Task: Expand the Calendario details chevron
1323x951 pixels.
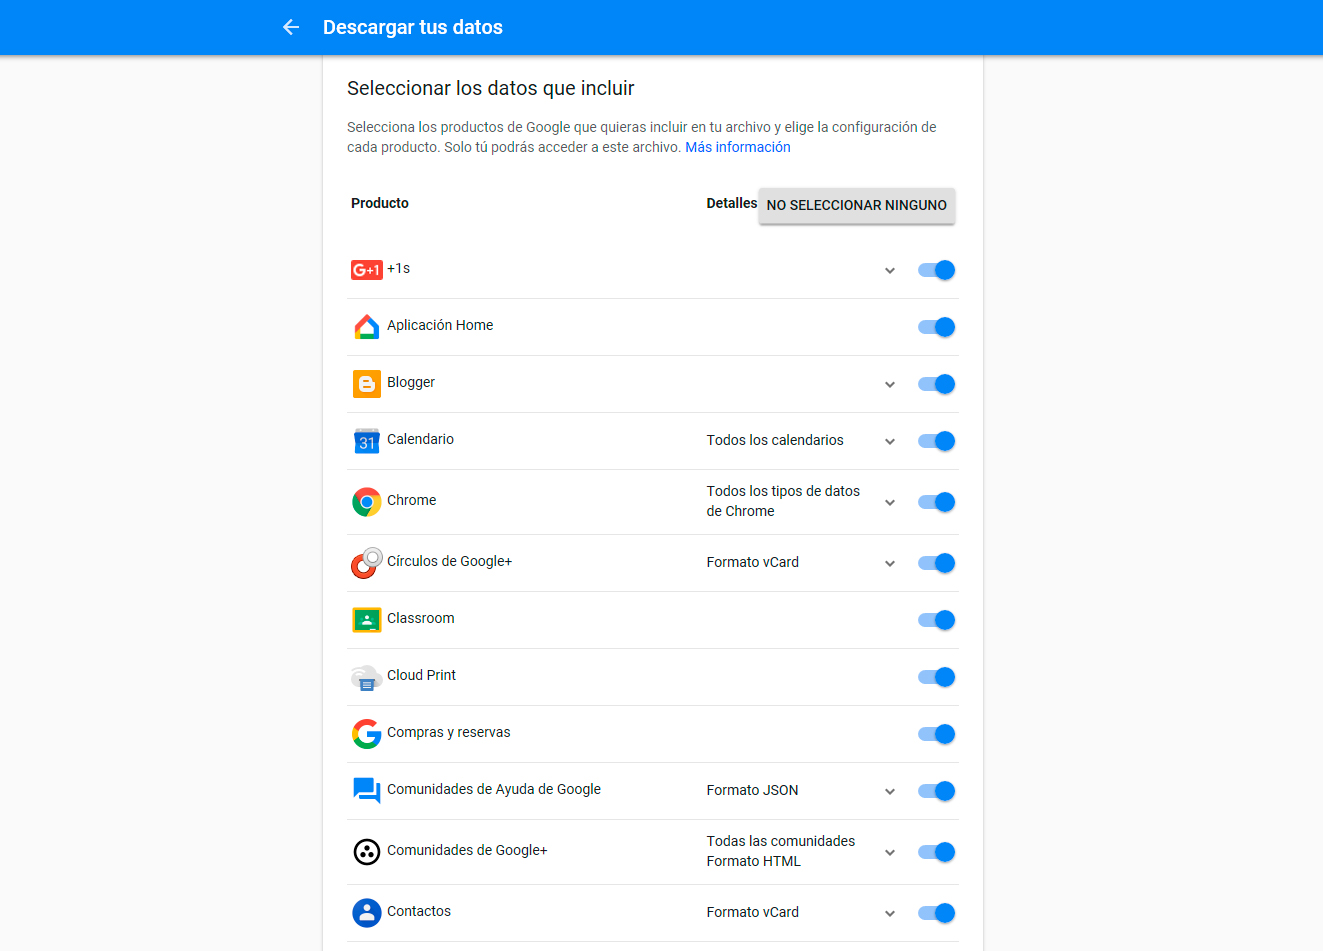Action: click(x=890, y=442)
